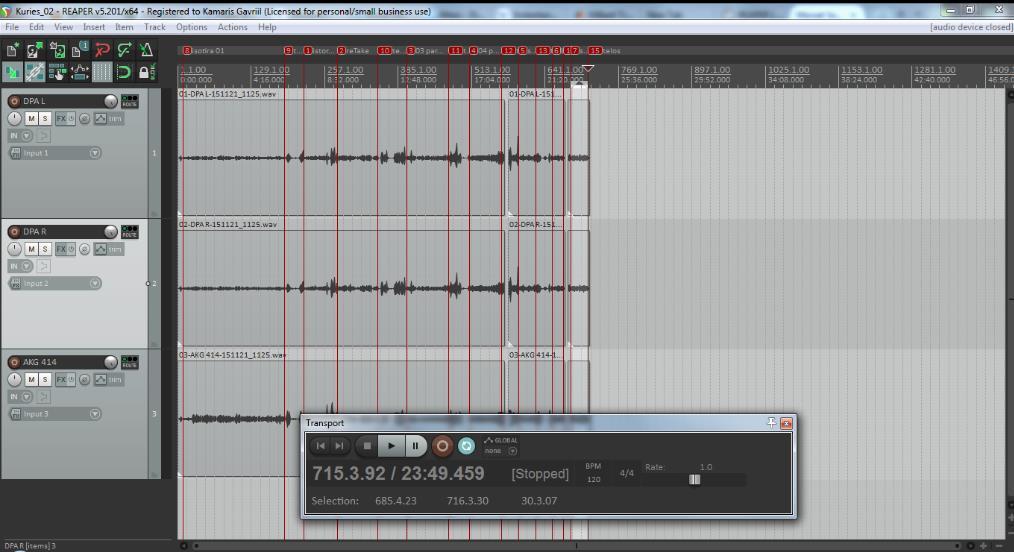Solo the DPA L track
1014x552 pixels.
point(45,118)
